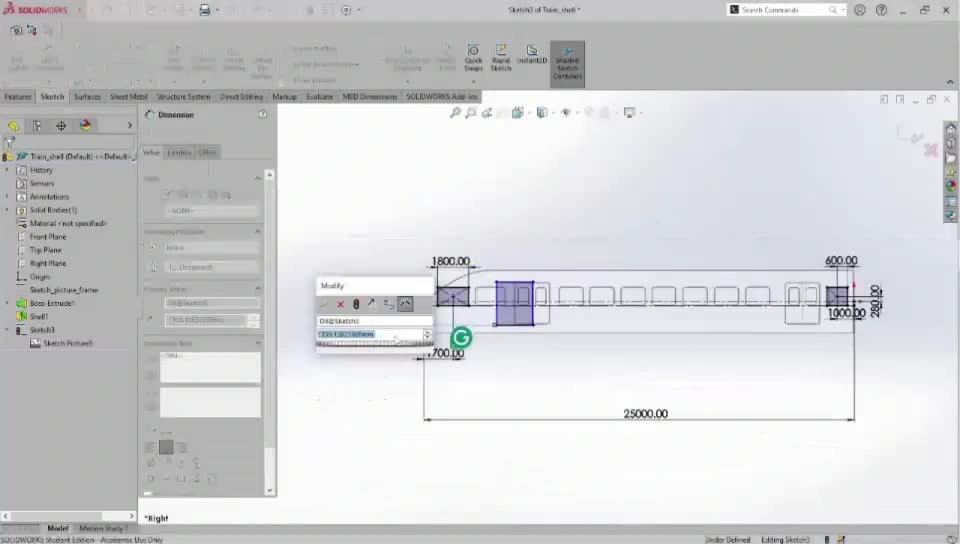Open the DisplayManager tab icon

click(x=85, y=126)
